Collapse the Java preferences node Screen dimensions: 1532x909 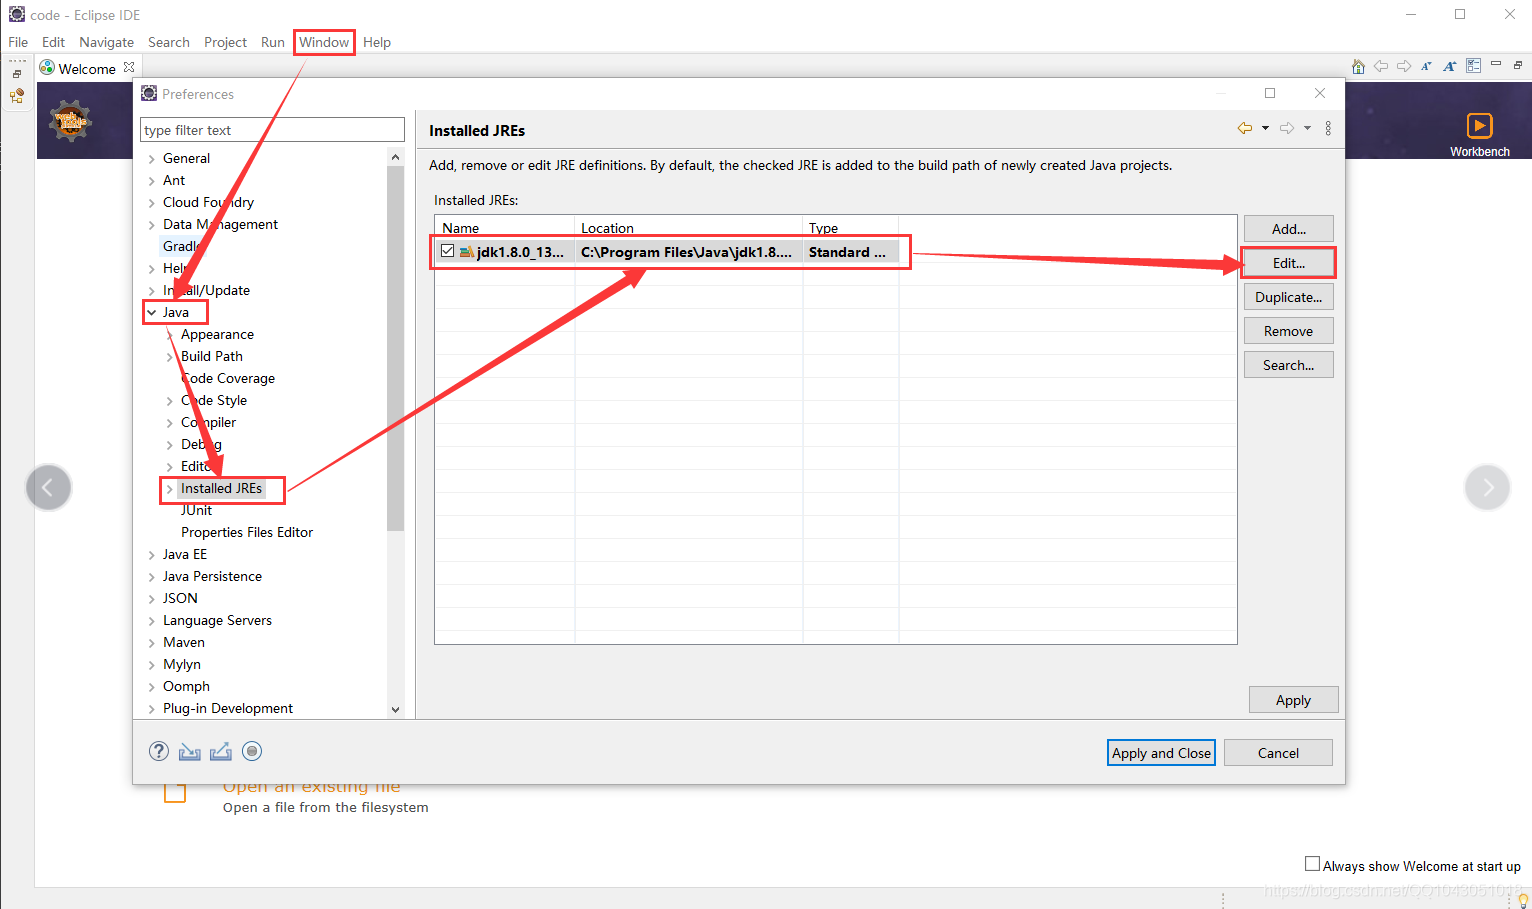click(152, 313)
